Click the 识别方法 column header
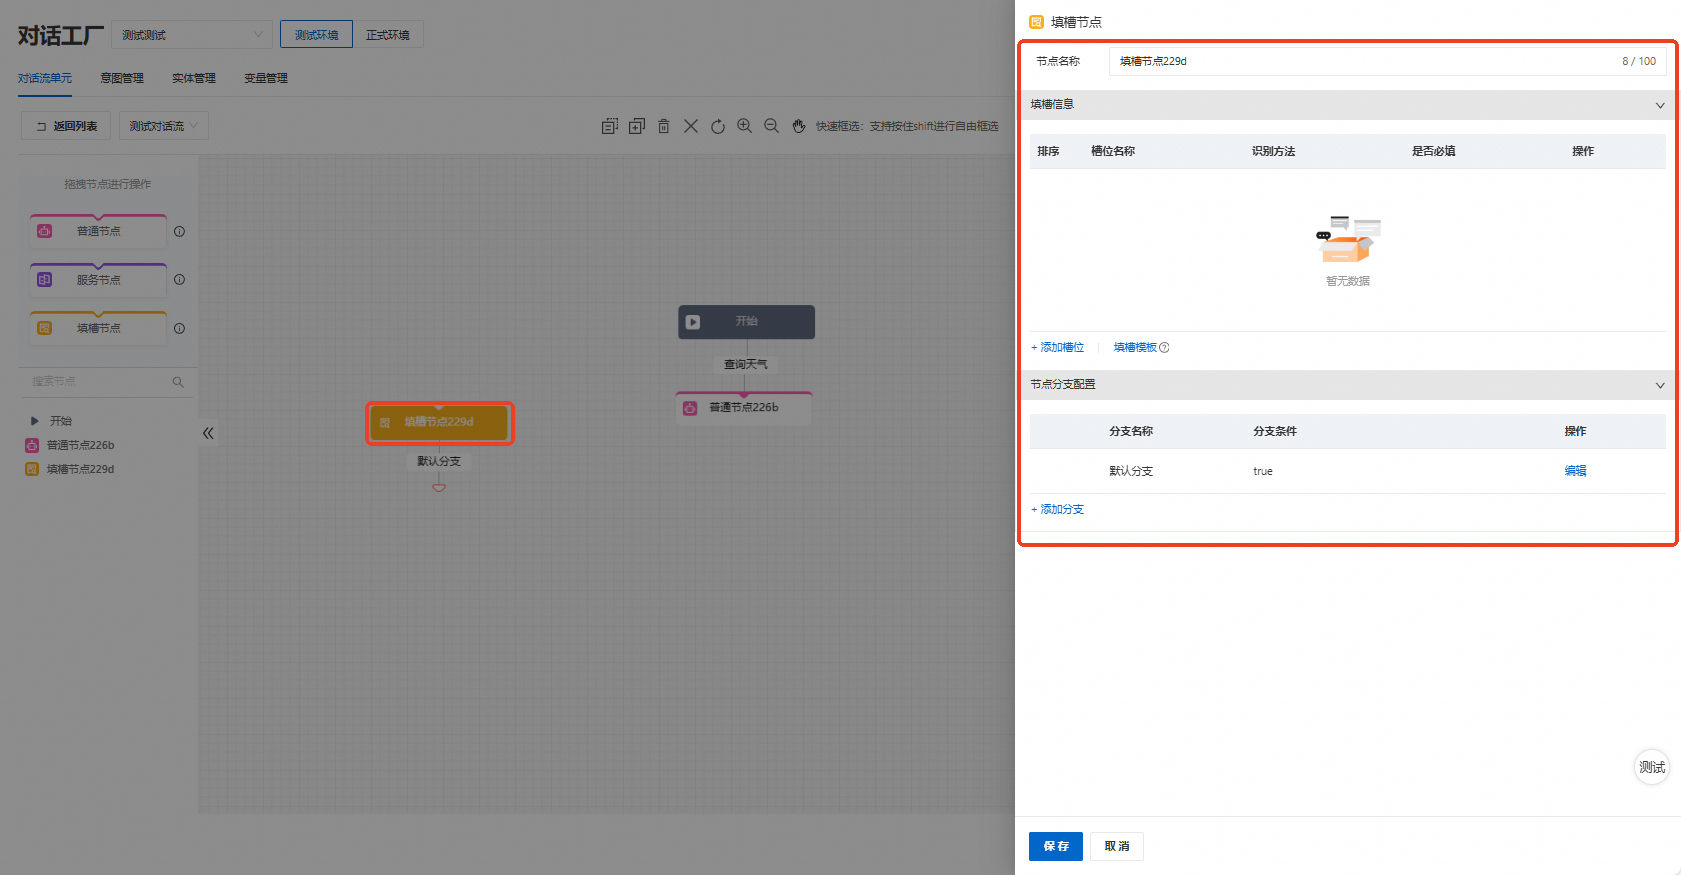The height and width of the screenshot is (875, 1681). coord(1273,151)
